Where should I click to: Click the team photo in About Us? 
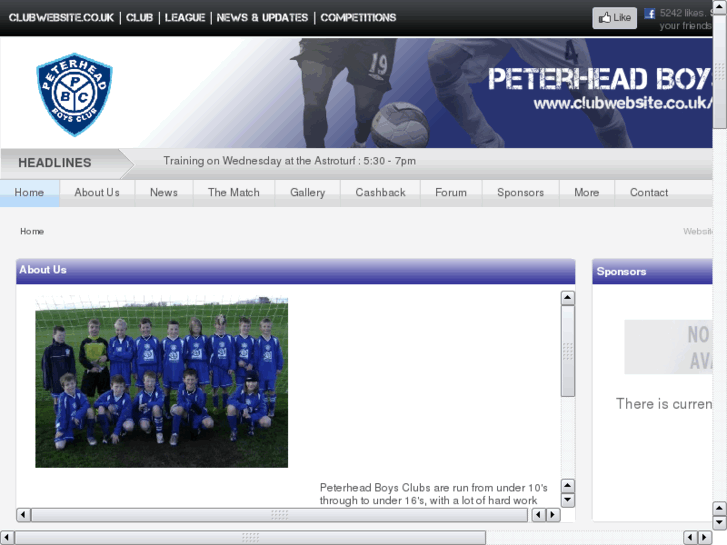tap(161, 382)
